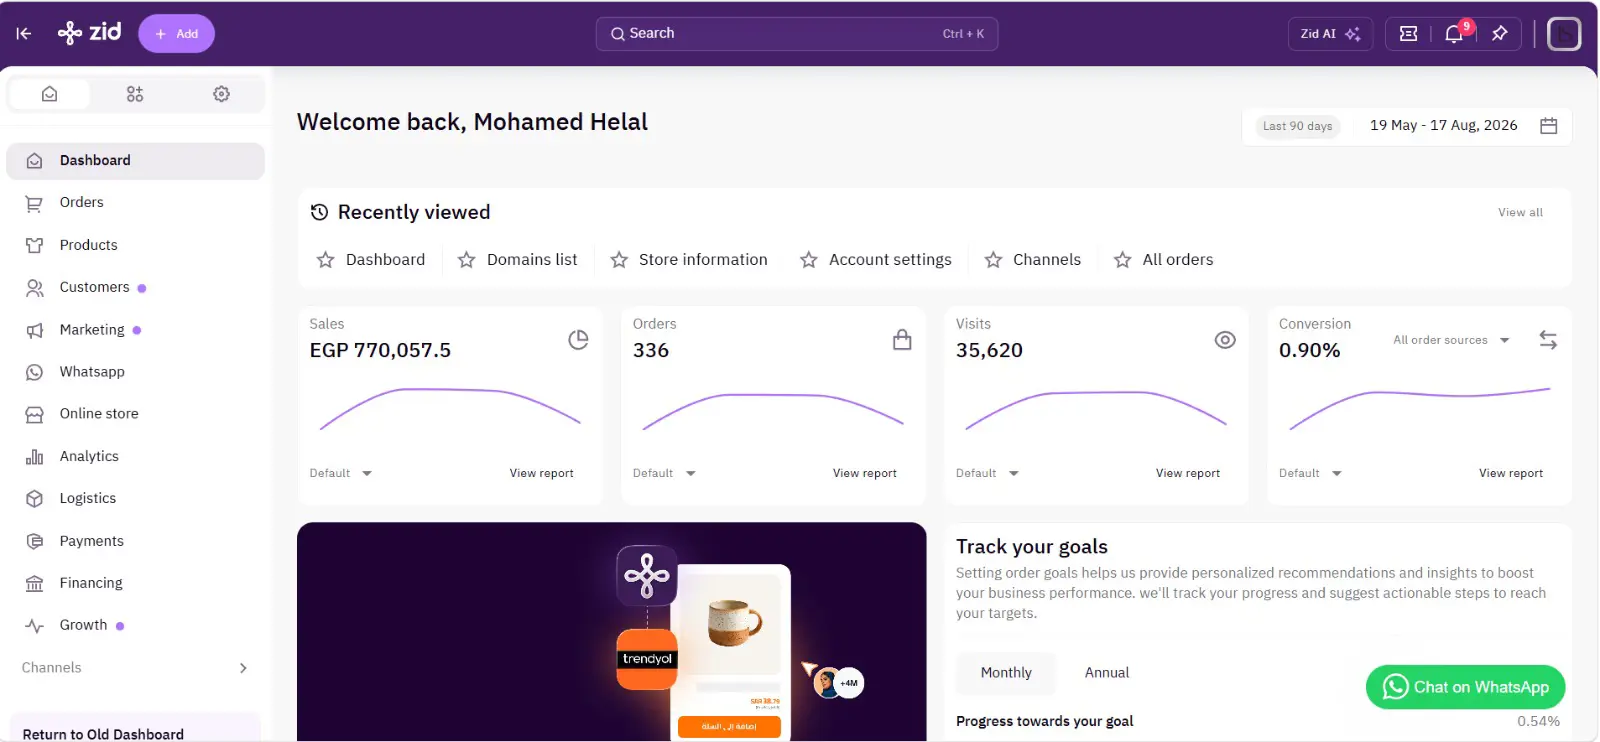
Task: Open the All order sources dropdown
Action: point(1451,340)
